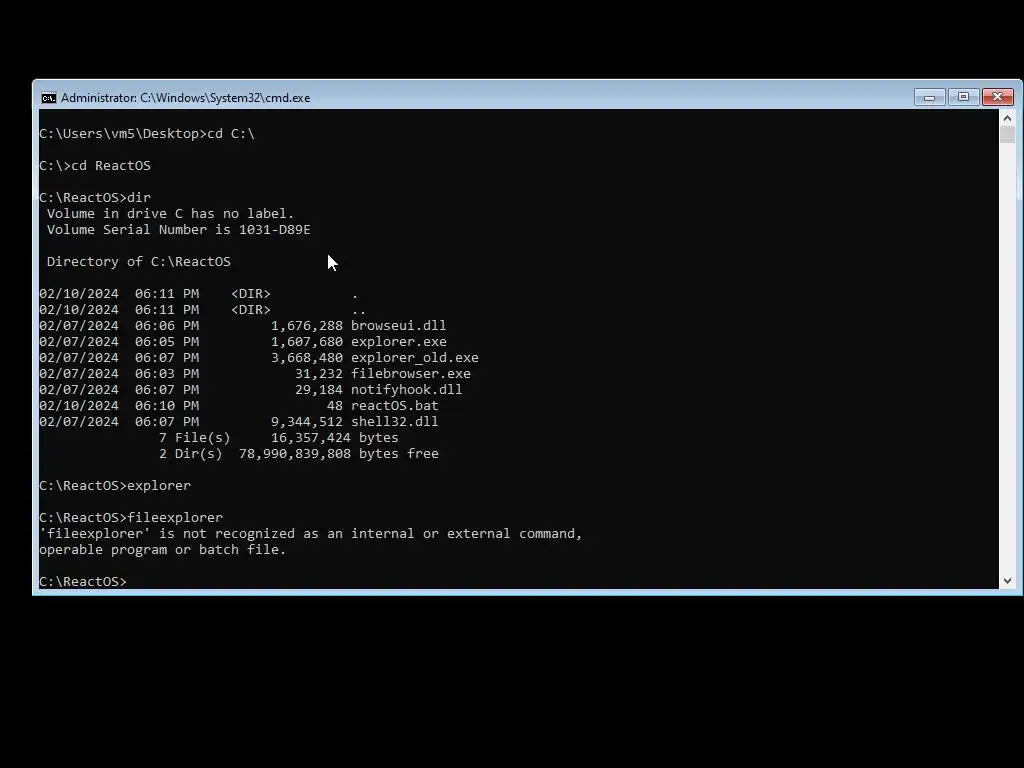
Task: Click the window title 'Administrator: C:\Windows\System32\cmd.exe'
Action: pyautogui.click(x=185, y=98)
